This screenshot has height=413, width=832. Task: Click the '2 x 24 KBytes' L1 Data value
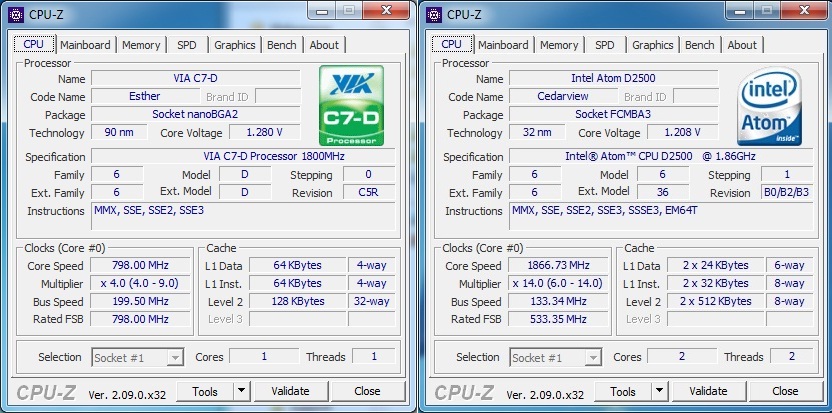[x=716, y=265]
